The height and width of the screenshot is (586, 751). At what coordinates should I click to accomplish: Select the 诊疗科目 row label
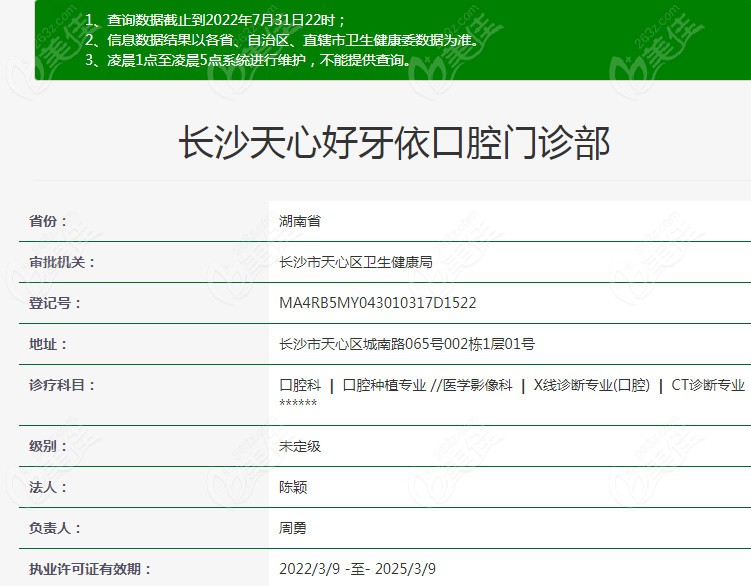[62, 385]
